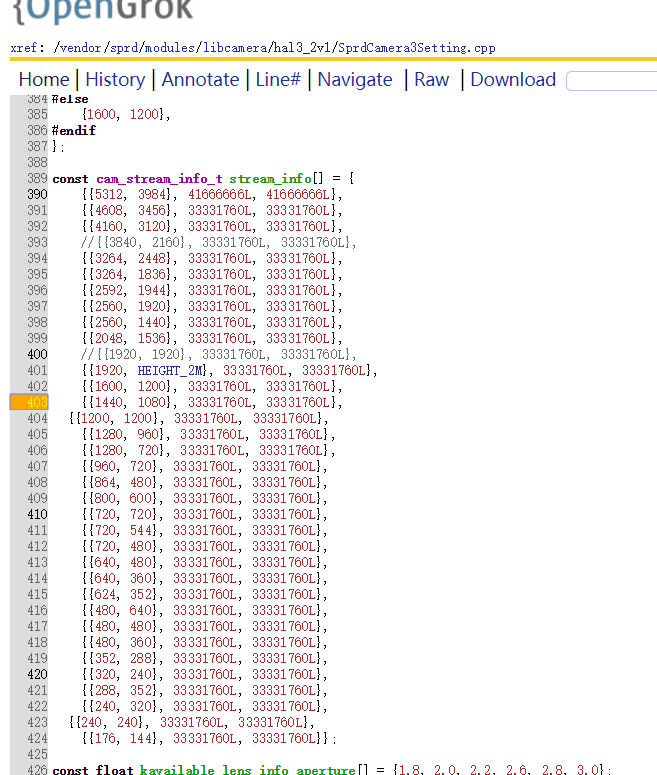The width and height of the screenshot is (657, 775).
Task: Open the modules path segment
Action: pos(170,48)
